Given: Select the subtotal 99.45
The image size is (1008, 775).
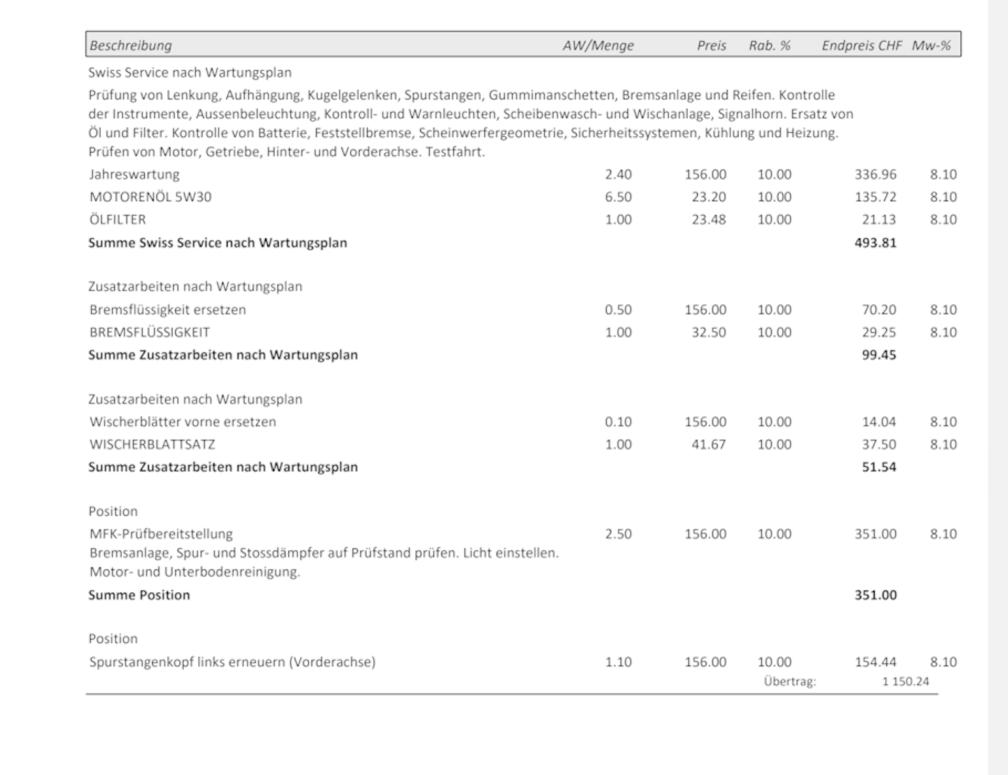Looking at the screenshot, I should [879, 355].
